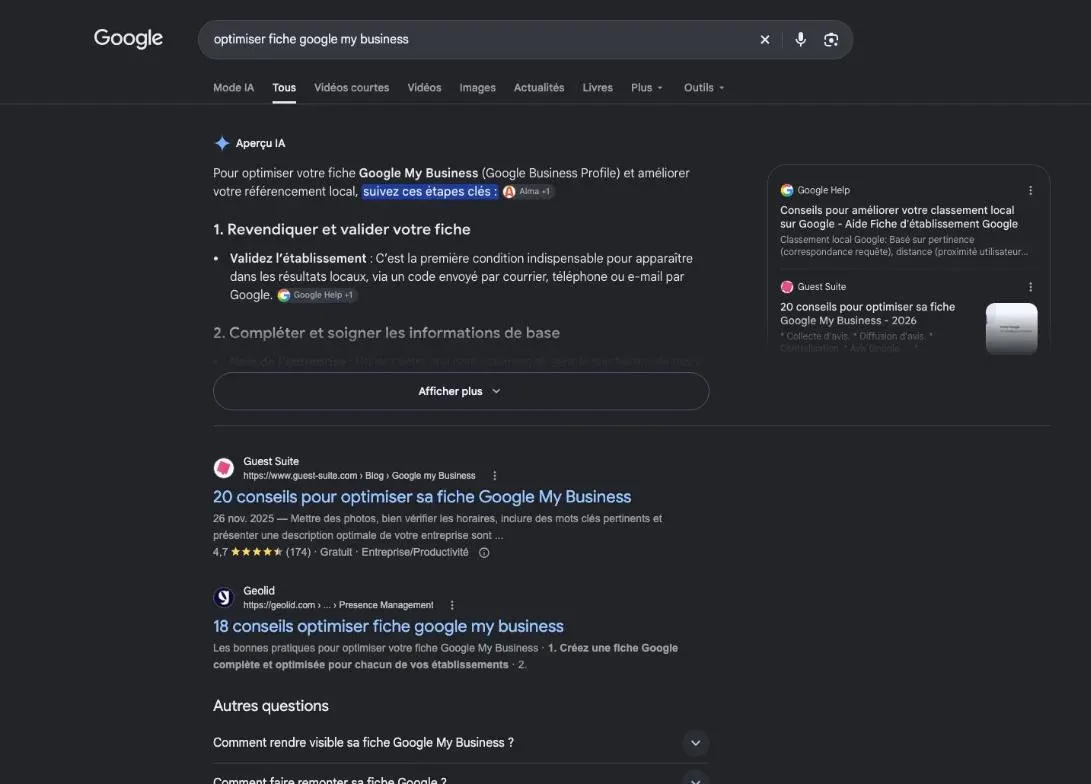Click heading Revendiquer et valider votre fiche
This screenshot has height=784, width=1091.
342,230
